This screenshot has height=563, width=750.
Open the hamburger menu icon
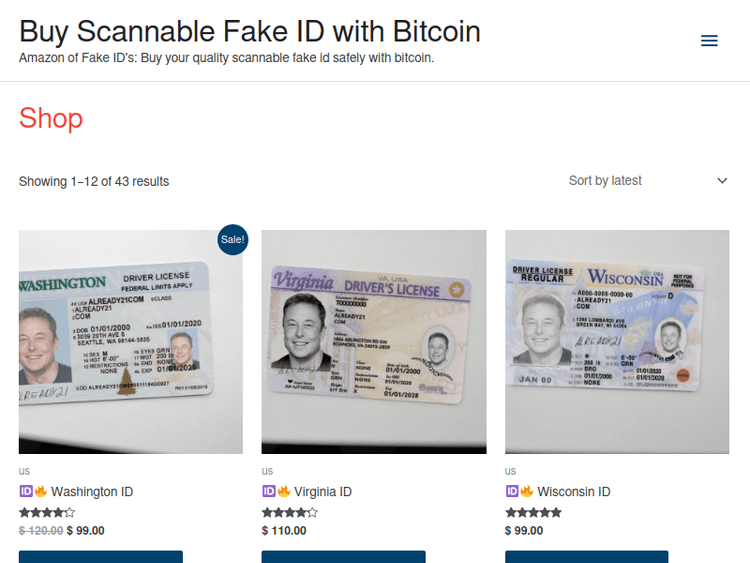point(709,41)
